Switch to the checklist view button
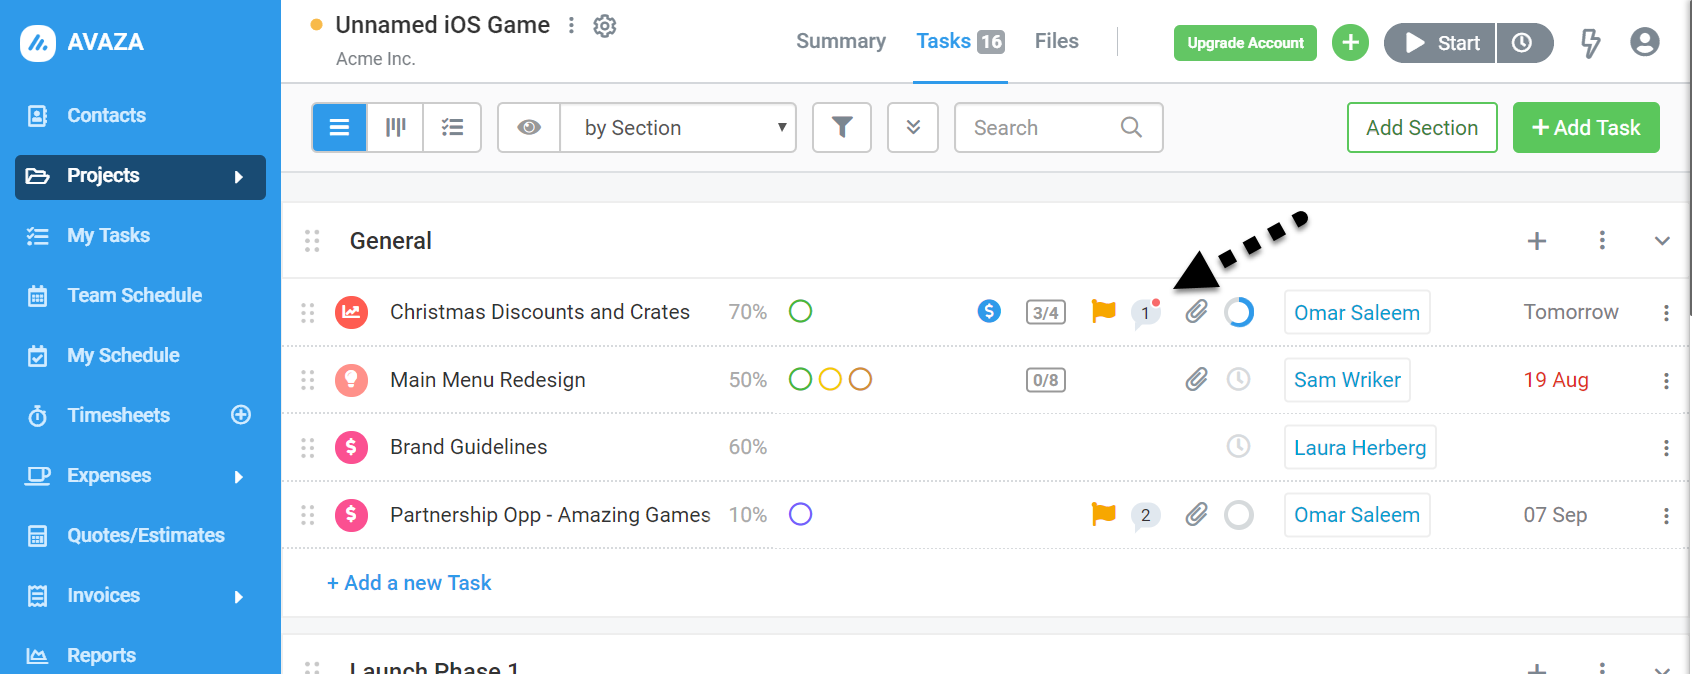 pos(452,128)
